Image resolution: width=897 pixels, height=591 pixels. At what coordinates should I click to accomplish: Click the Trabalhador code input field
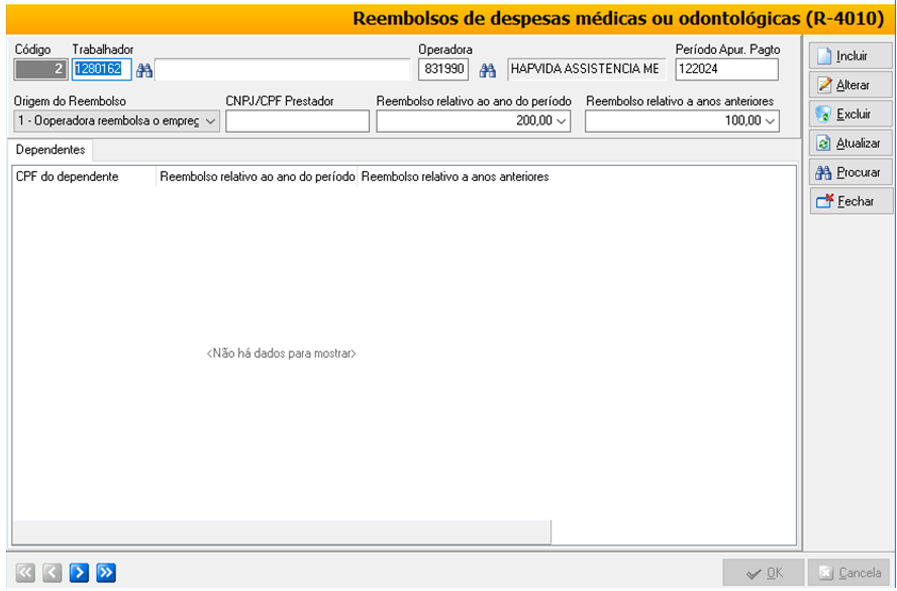click(101, 70)
